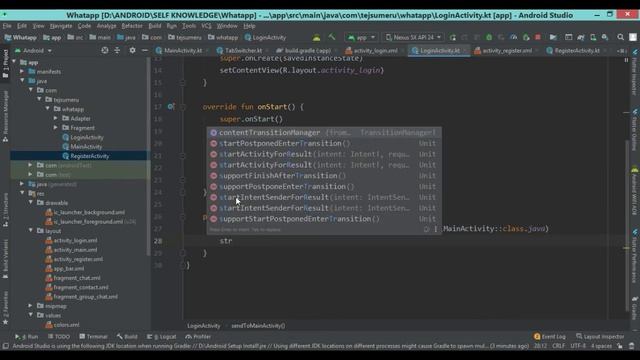Open fragment_chat.xml in layout folder
This screenshot has height=360, width=640.
(77, 278)
